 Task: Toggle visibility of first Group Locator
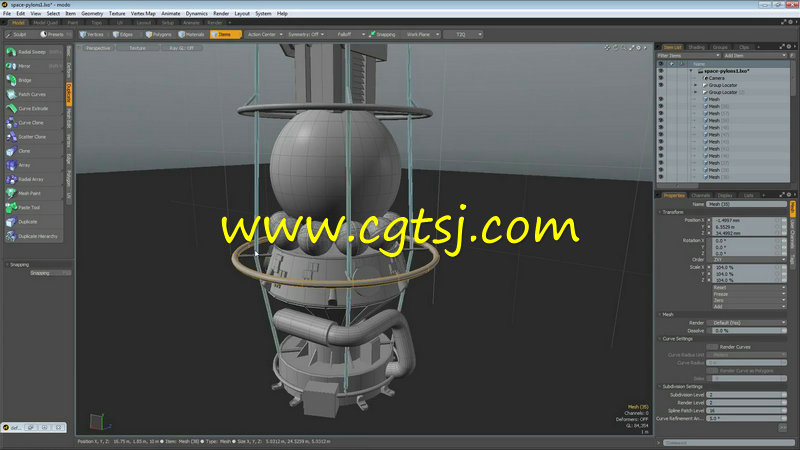click(661, 85)
